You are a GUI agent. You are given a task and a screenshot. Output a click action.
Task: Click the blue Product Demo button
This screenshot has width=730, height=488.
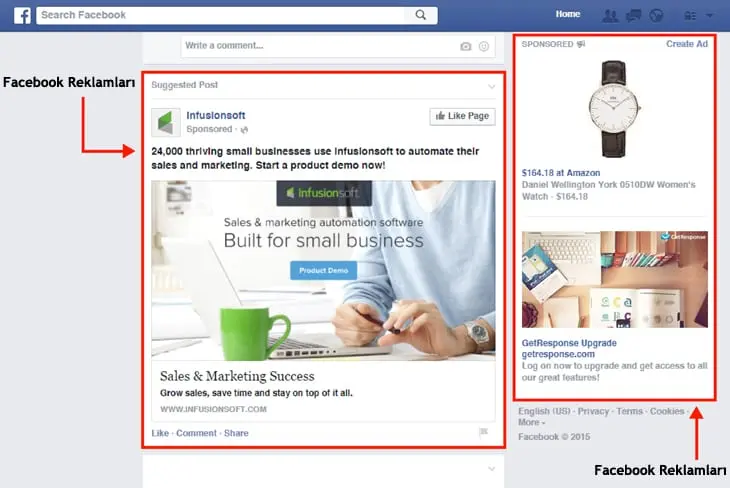click(324, 271)
